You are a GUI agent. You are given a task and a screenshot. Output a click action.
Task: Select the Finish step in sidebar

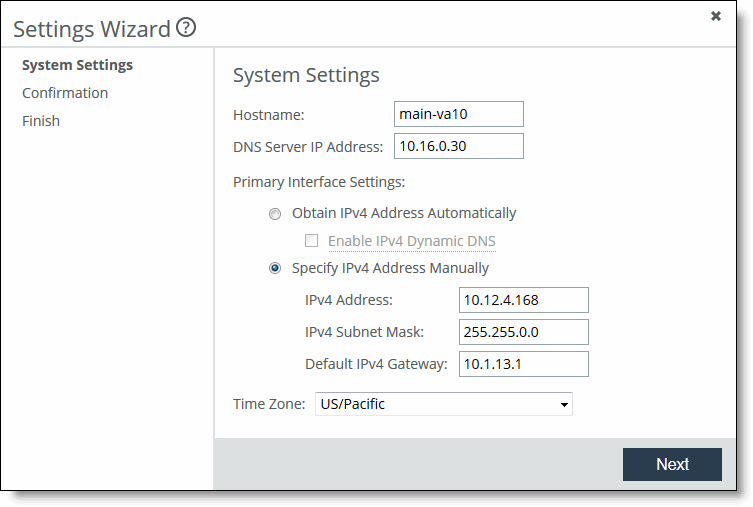tap(41, 121)
